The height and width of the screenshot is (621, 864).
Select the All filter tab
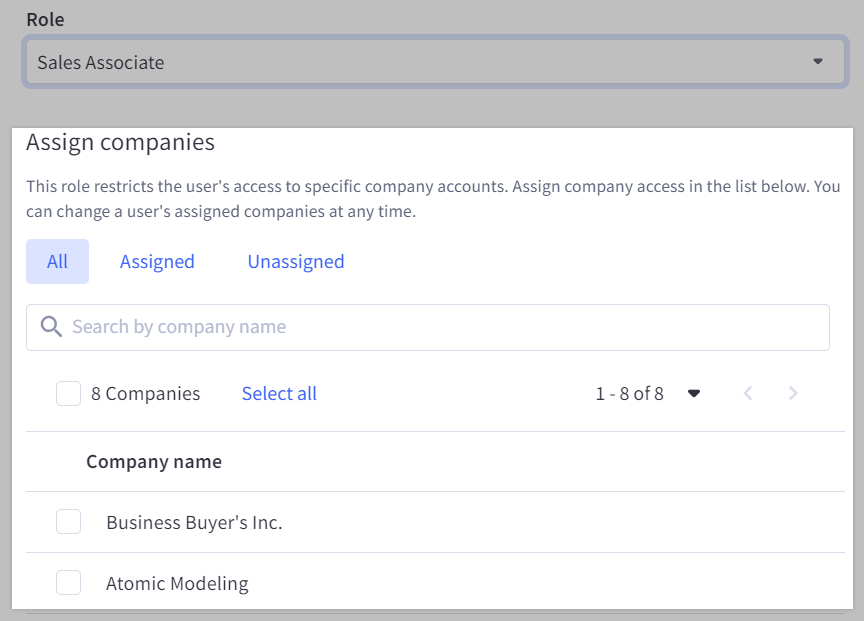(57, 261)
